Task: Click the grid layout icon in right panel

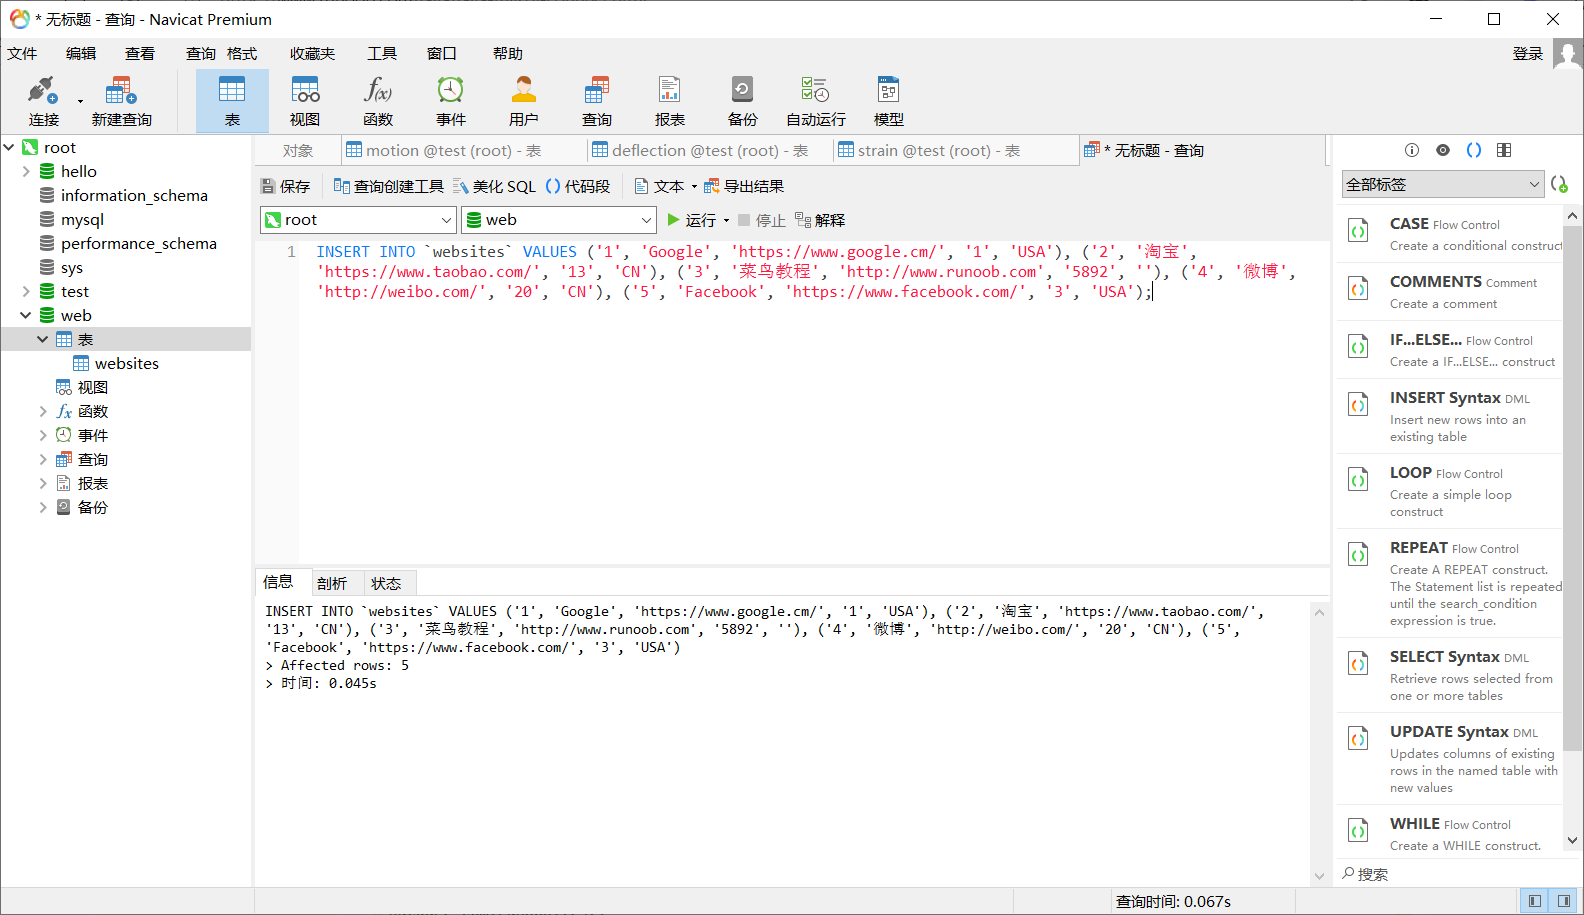Action: point(1504,150)
